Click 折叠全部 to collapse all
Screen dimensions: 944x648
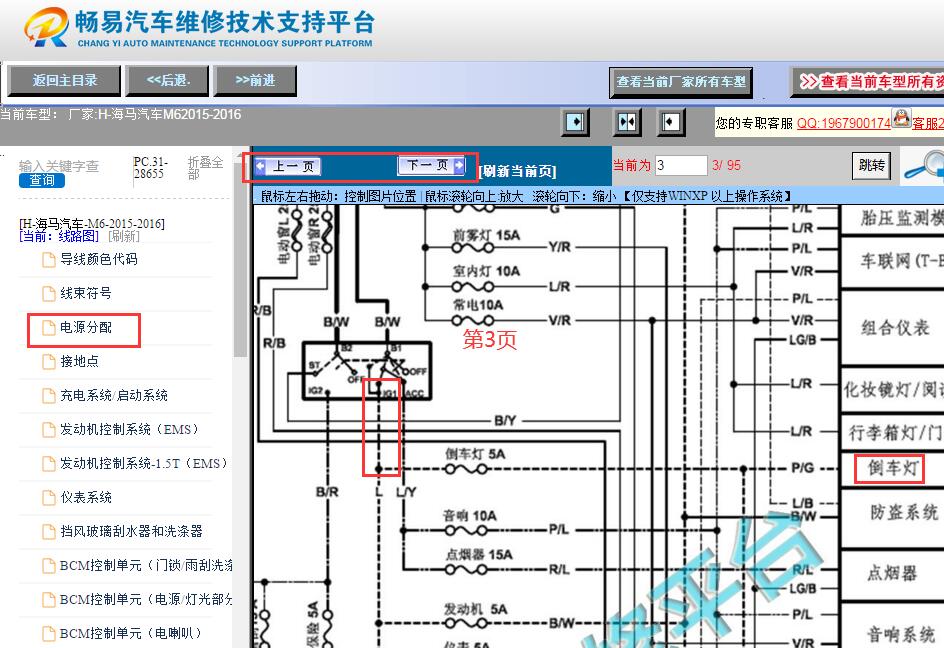205,168
